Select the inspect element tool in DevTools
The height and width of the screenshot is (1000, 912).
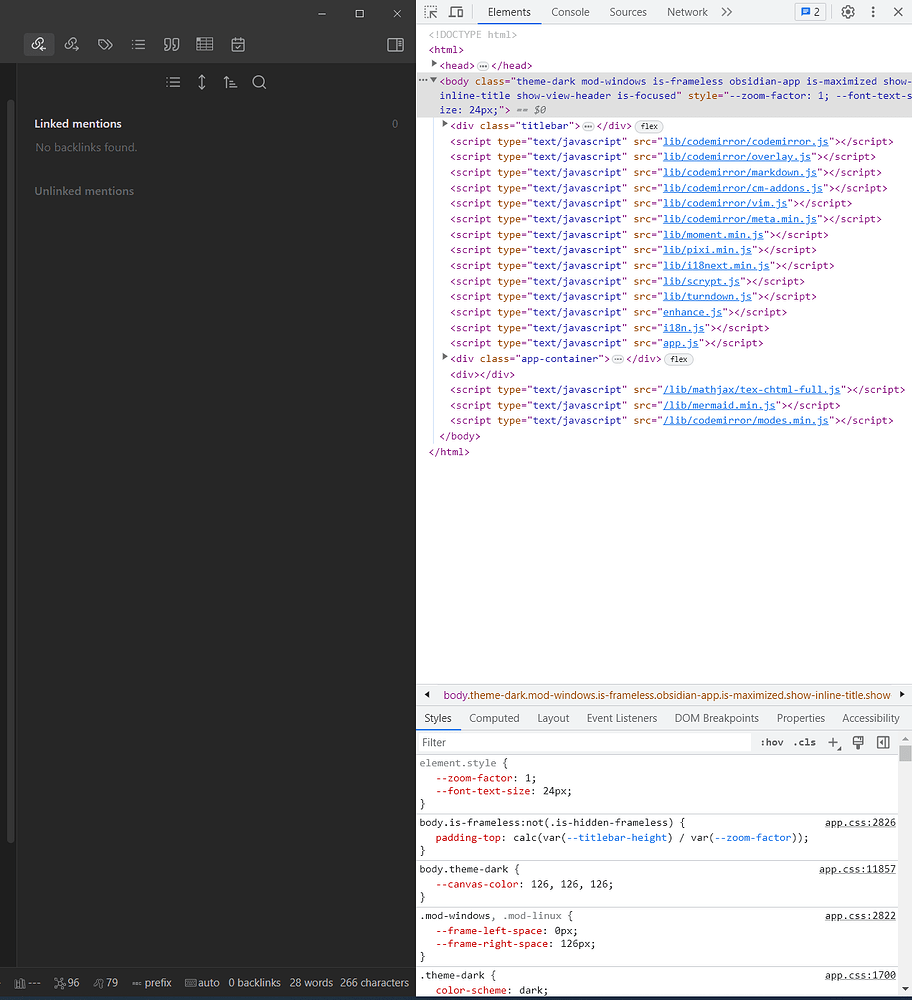coord(431,12)
